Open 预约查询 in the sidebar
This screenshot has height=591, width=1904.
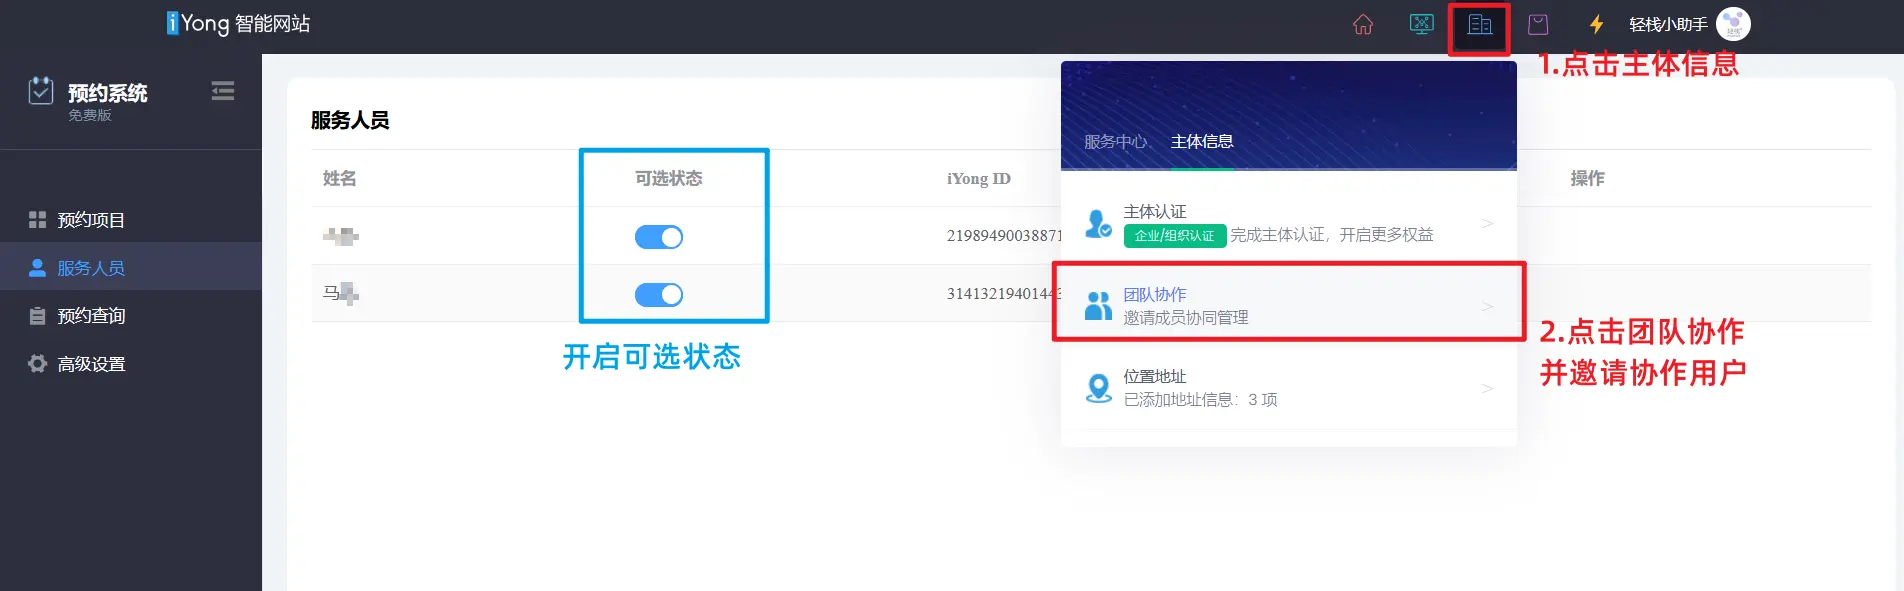(91, 316)
